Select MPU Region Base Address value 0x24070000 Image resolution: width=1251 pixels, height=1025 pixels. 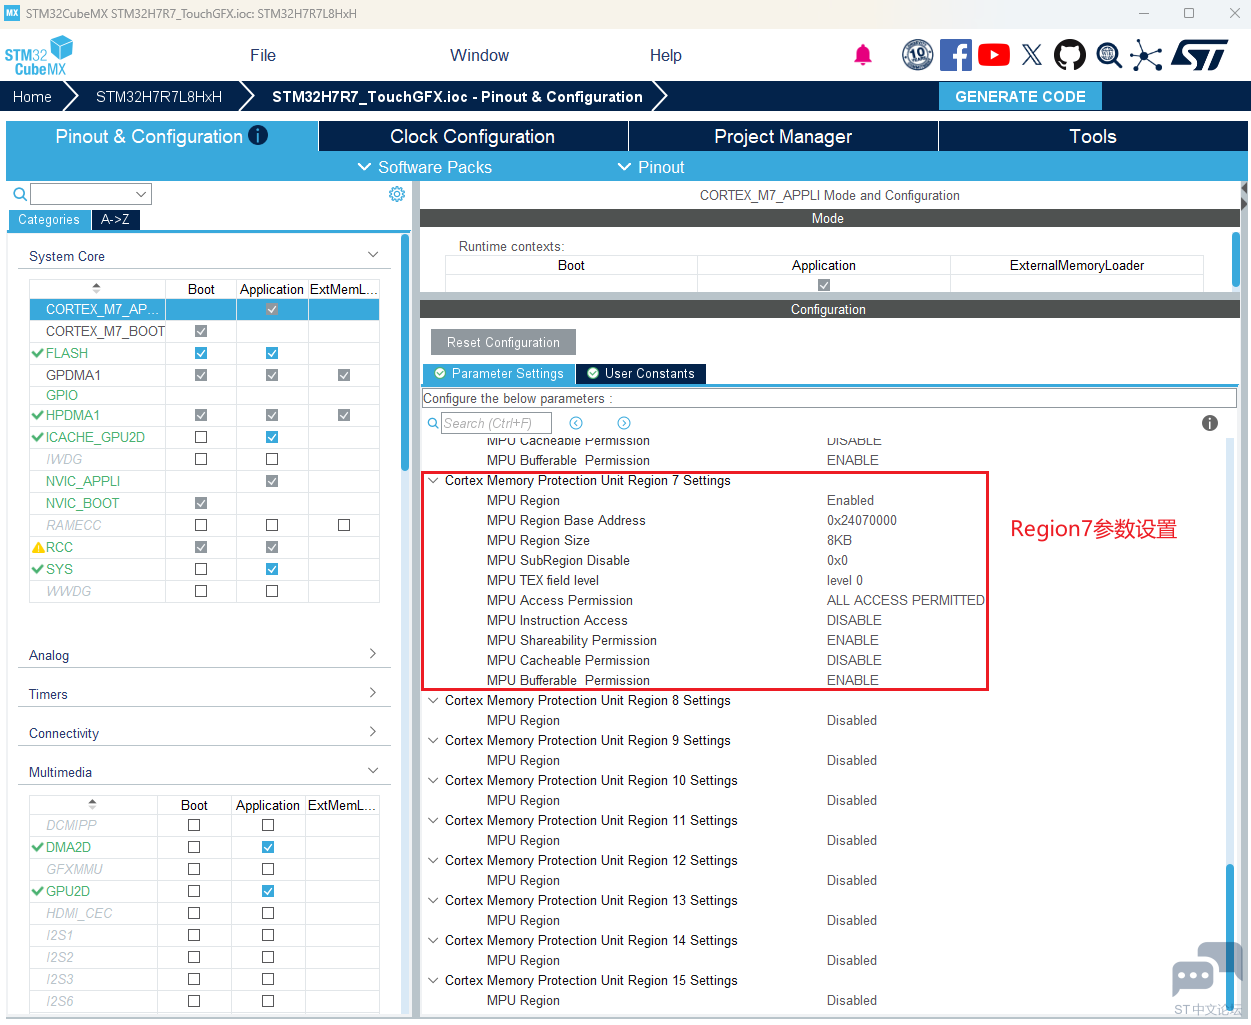point(862,521)
